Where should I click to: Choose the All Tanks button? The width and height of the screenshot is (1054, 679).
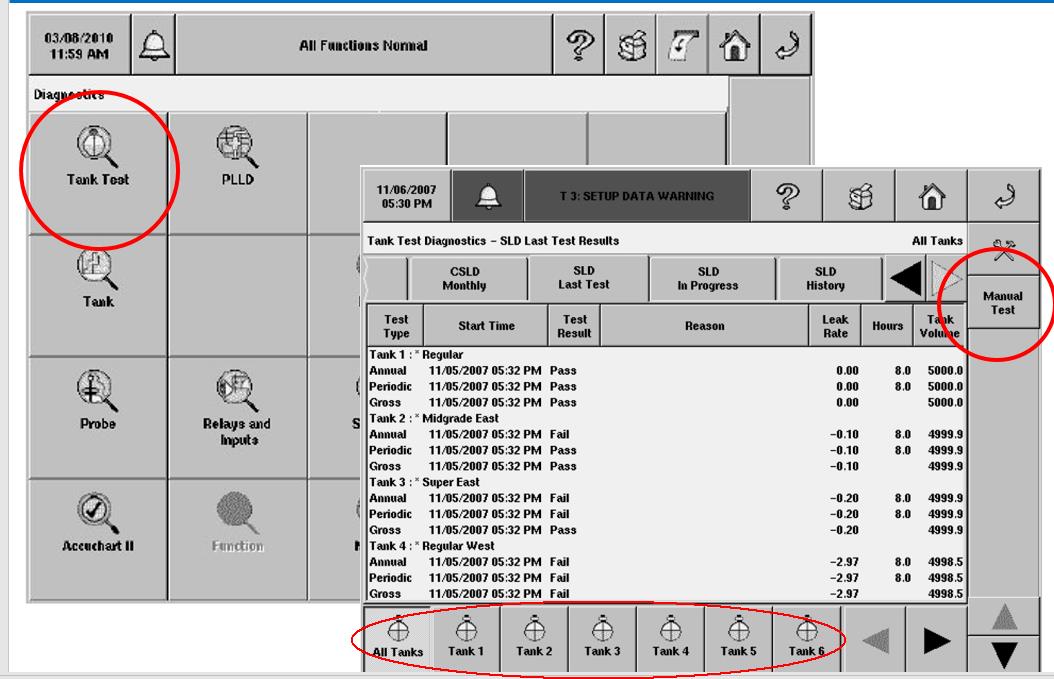396,636
